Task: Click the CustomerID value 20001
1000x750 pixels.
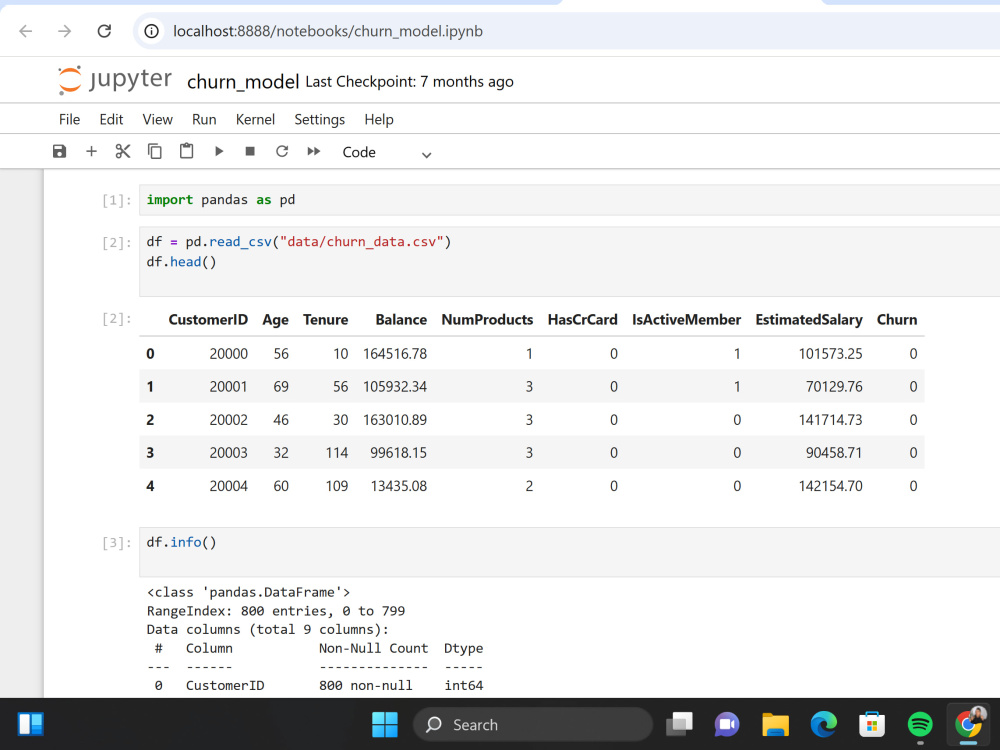Action: [228, 387]
